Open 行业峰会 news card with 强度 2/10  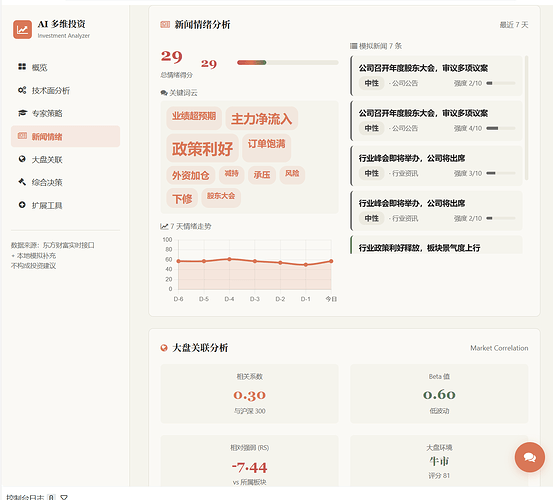[436, 211]
